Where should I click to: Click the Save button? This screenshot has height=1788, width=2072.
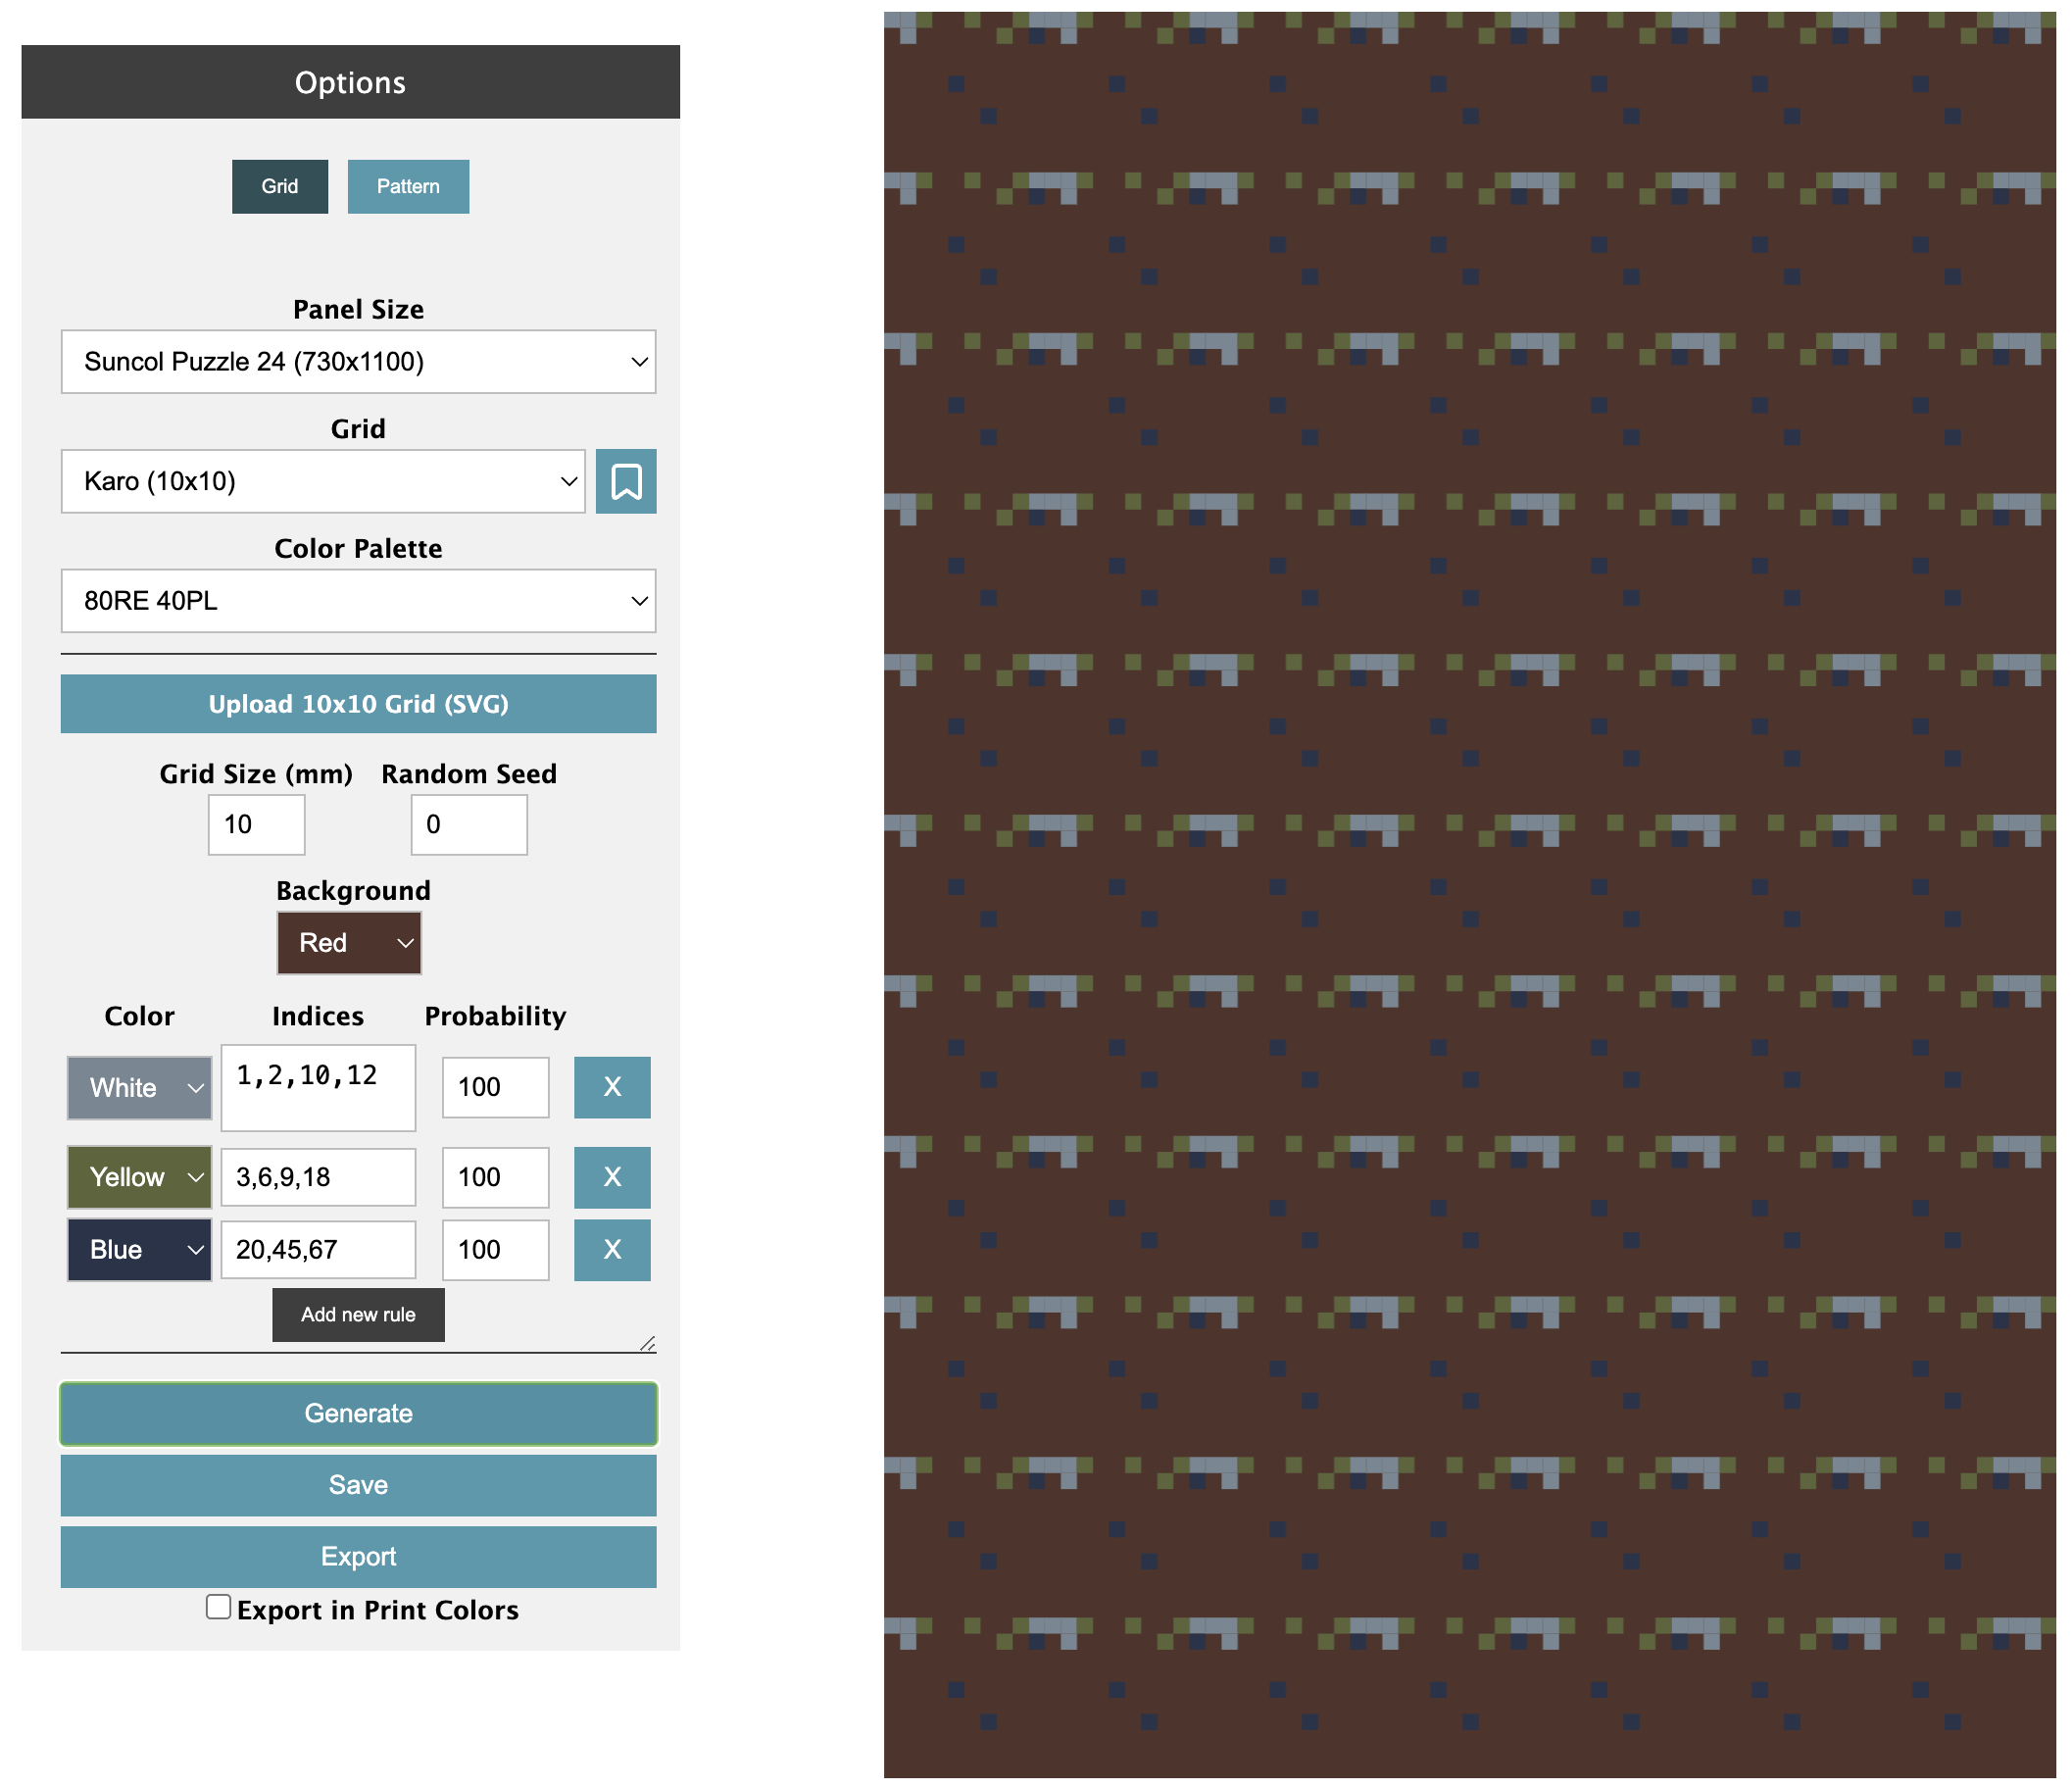point(358,1485)
